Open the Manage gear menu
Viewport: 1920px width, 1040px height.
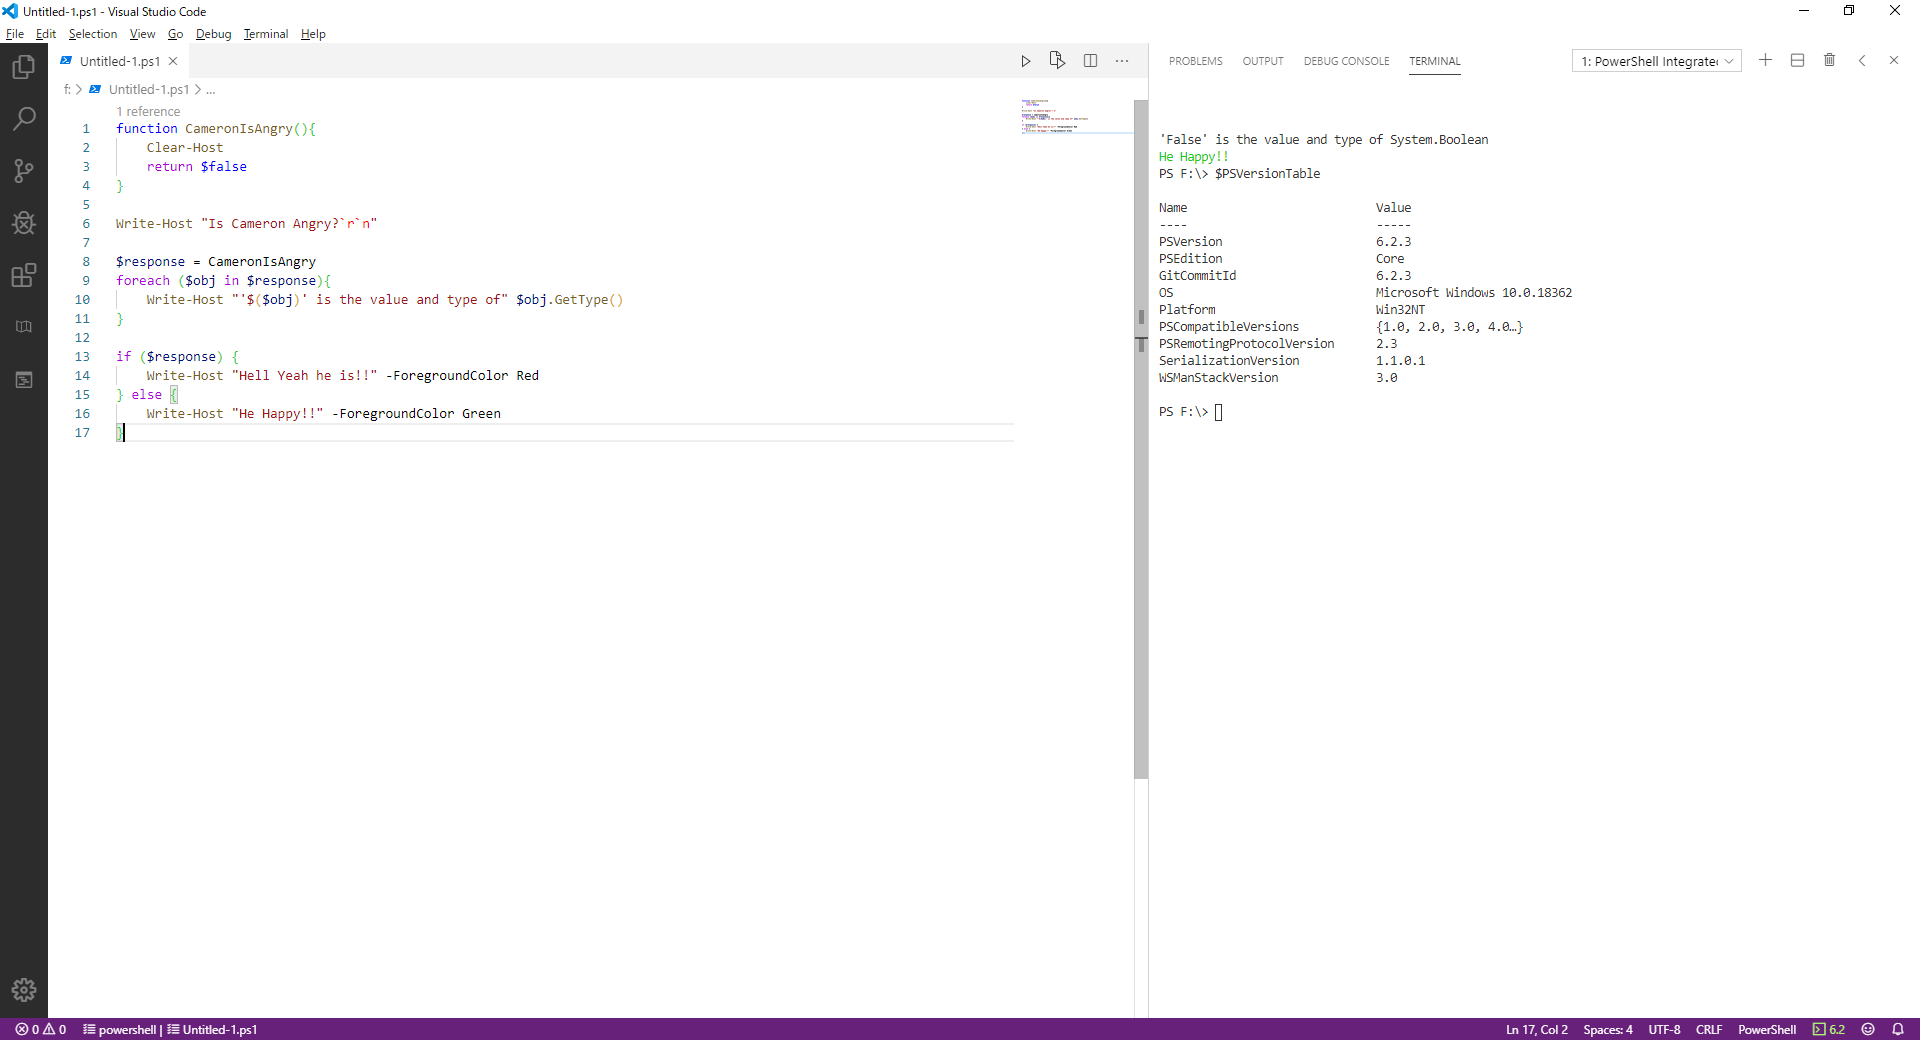(x=24, y=990)
